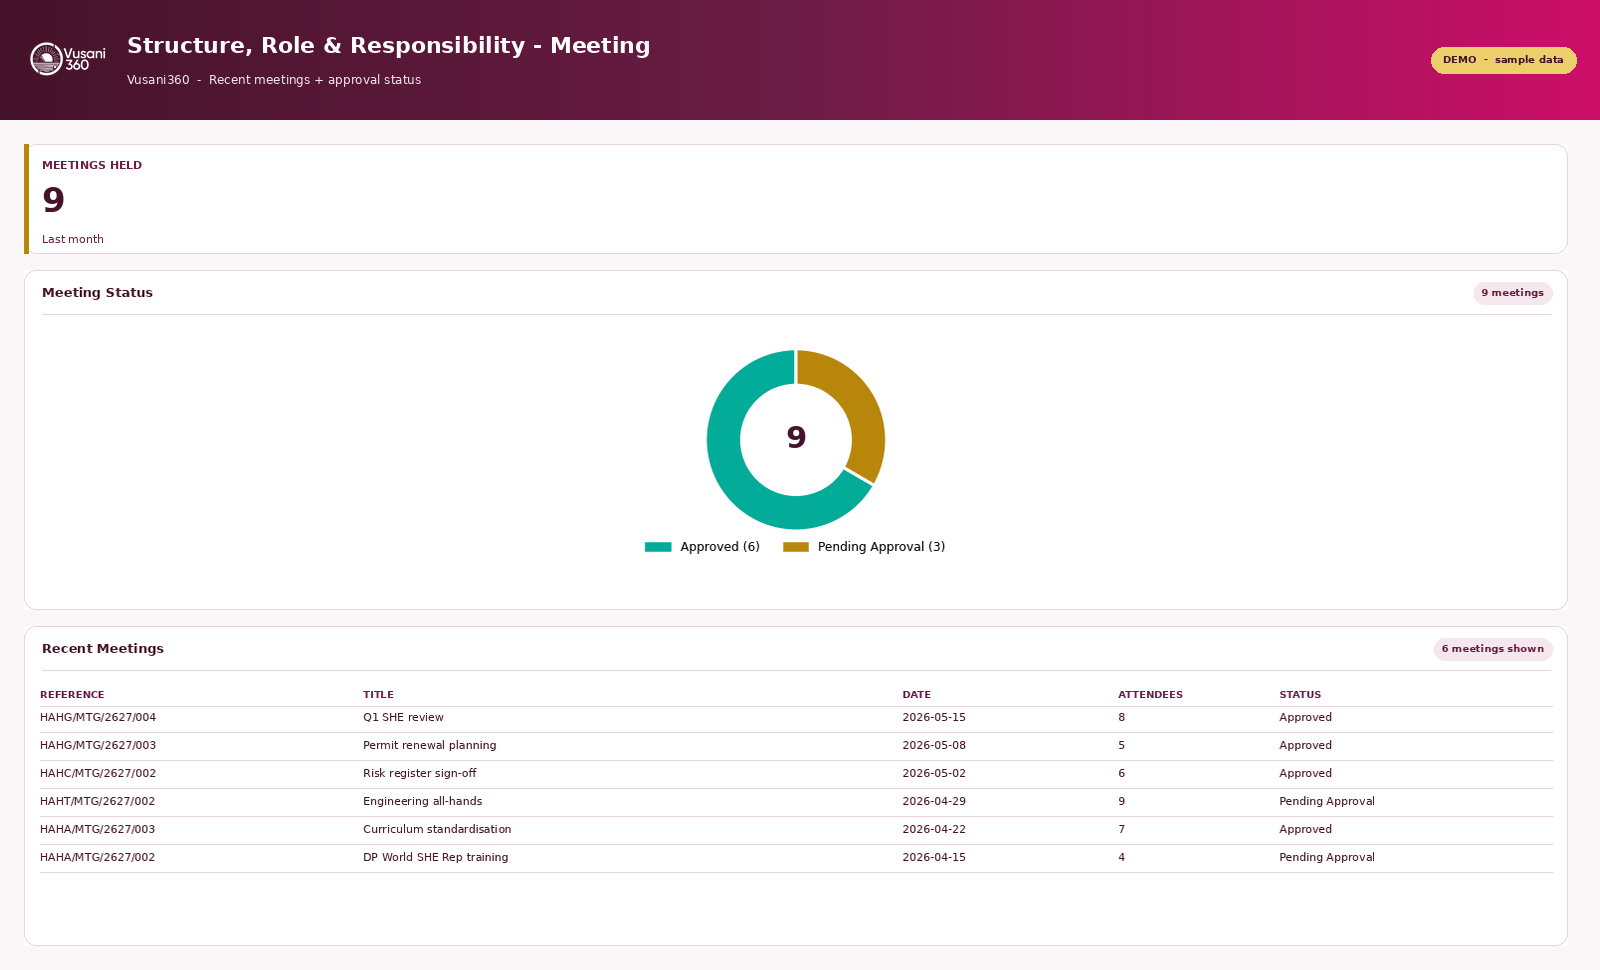Click the date 2026-05-02

point(934,774)
